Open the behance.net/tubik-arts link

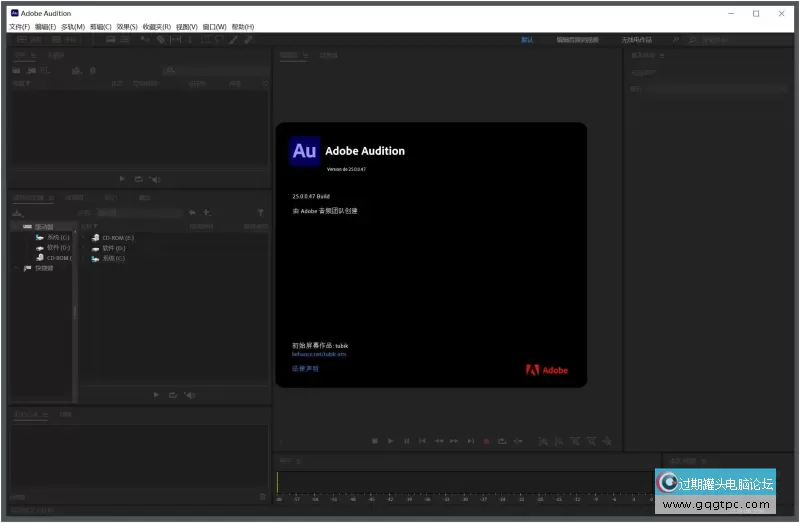click(319, 354)
